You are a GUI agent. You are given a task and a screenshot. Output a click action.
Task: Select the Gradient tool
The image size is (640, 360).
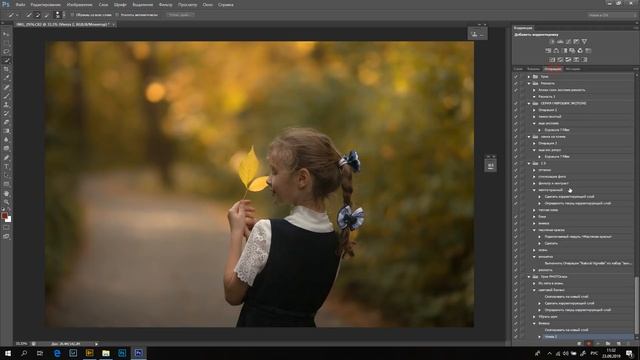[6, 131]
